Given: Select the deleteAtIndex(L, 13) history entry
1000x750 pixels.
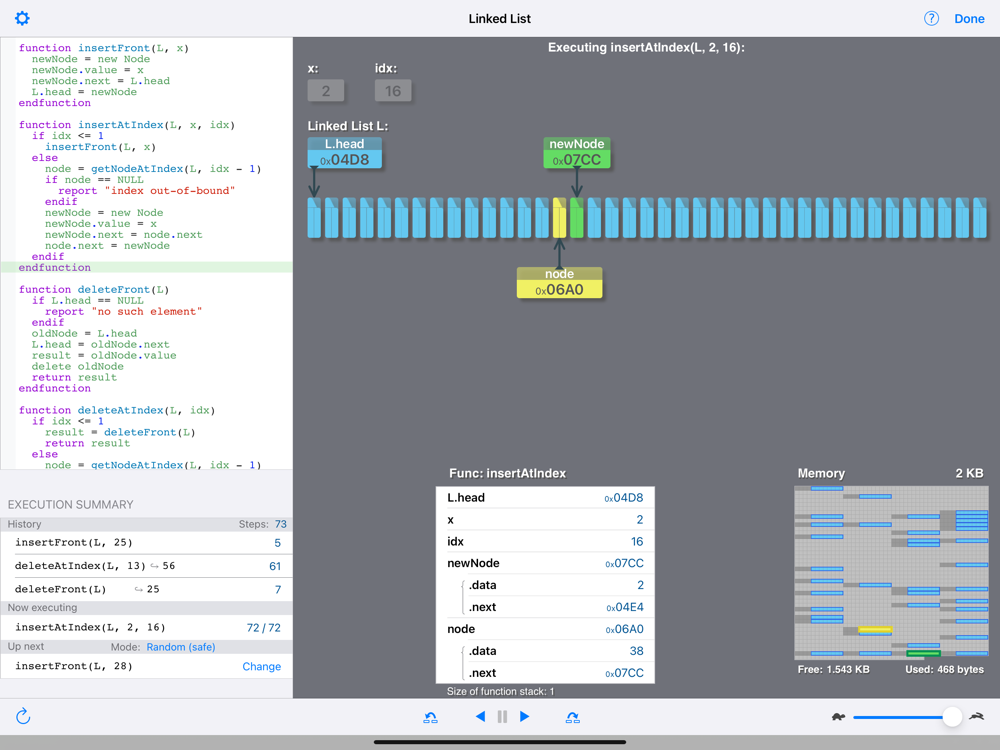Looking at the screenshot, I should pyautogui.click(x=147, y=566).
